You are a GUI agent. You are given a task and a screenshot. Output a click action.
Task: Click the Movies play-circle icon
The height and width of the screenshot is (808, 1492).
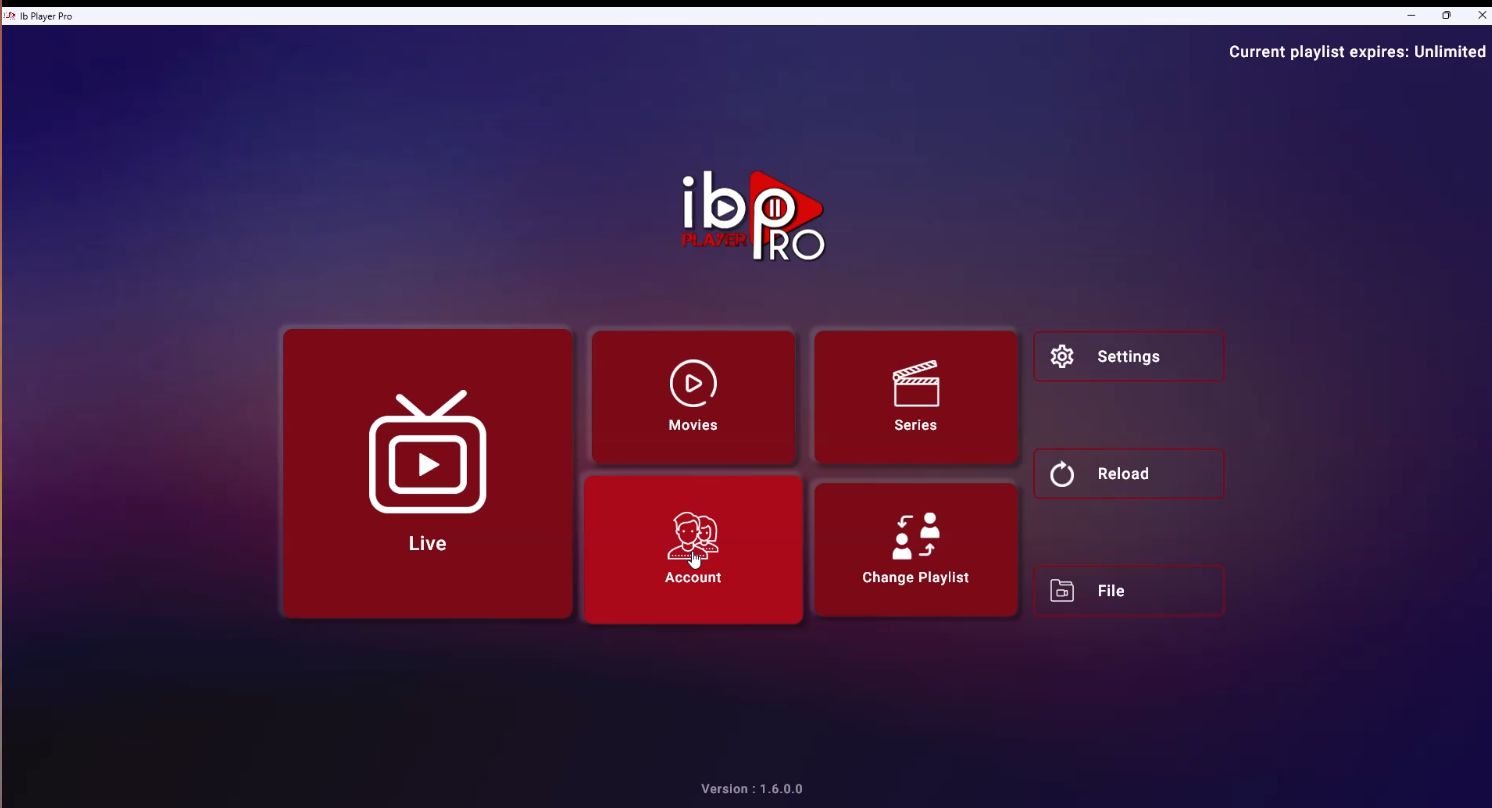click(x=693, y=384)
